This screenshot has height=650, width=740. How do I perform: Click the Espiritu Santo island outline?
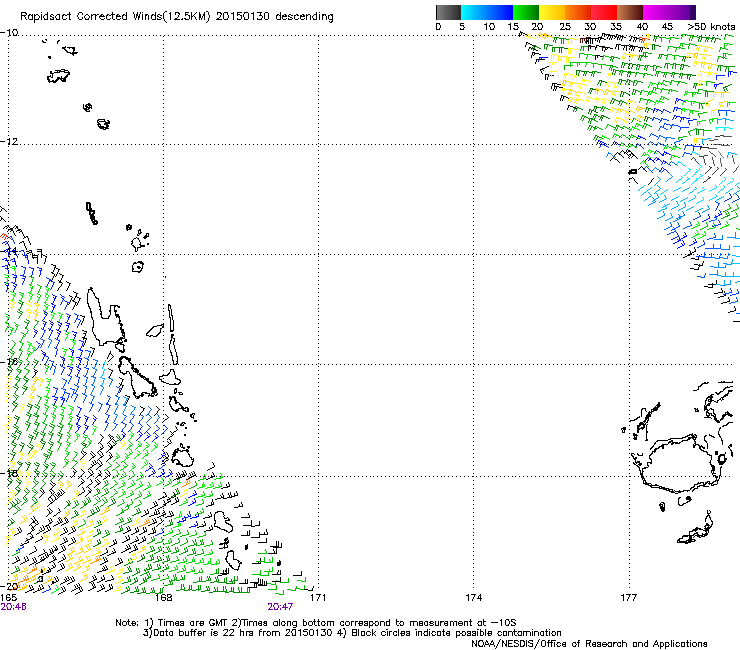click(107, 316)
